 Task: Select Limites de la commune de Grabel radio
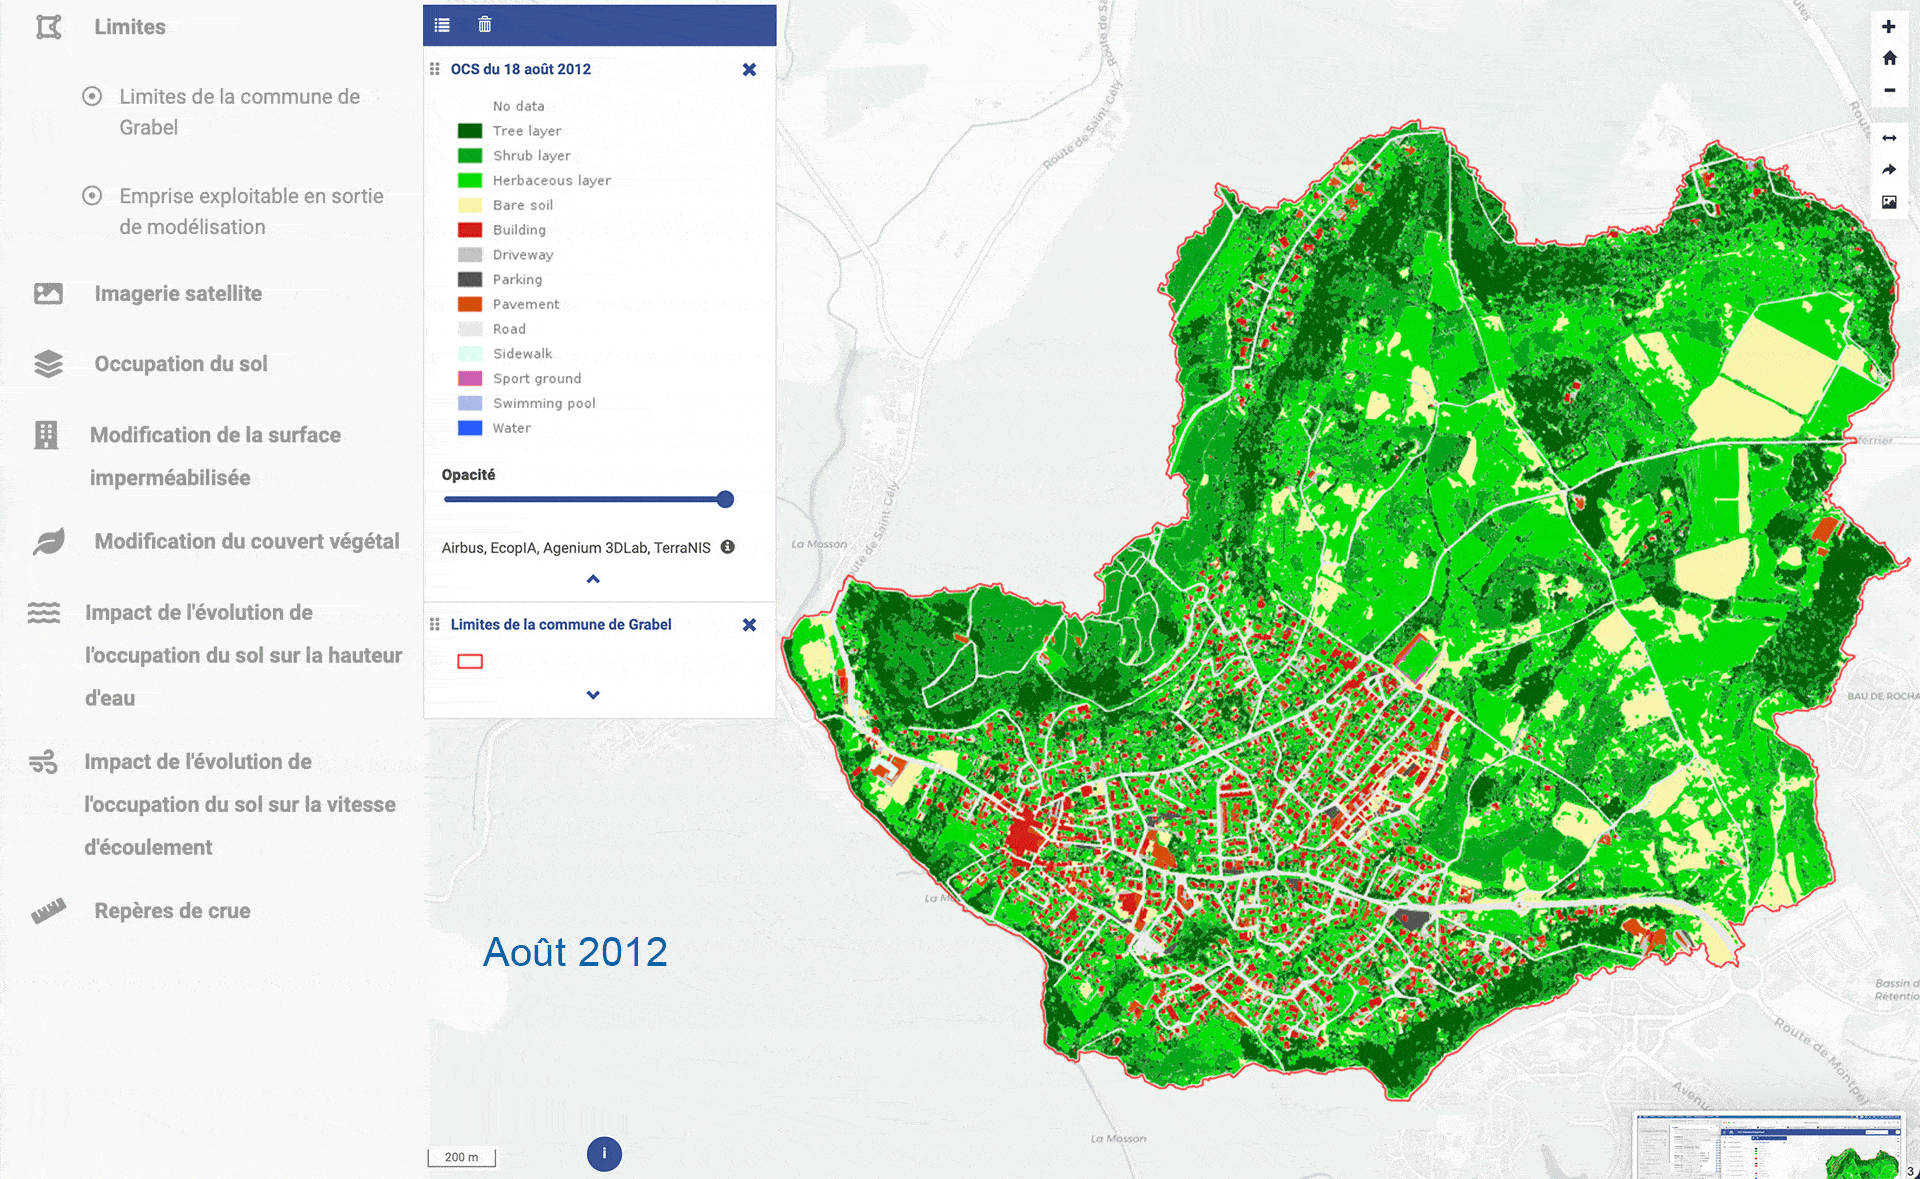click(x=92, y=97)
